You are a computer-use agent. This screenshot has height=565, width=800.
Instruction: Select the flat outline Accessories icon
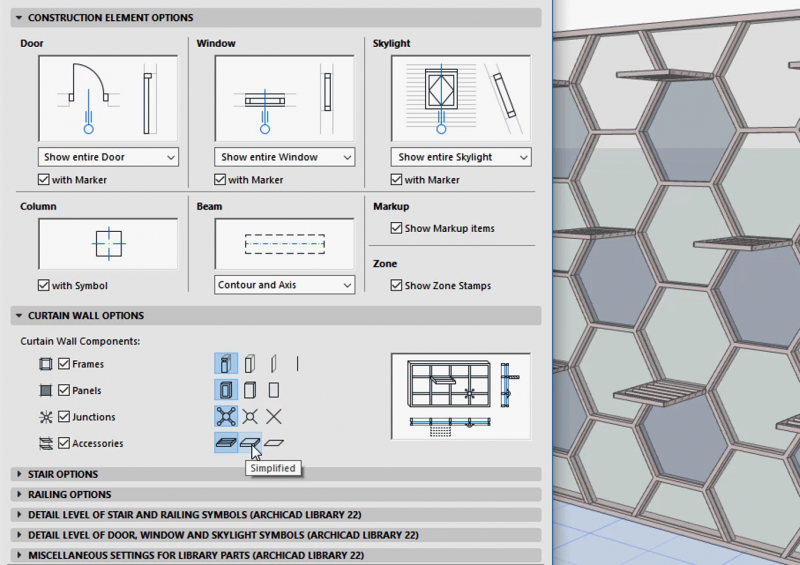pos(274,443)
